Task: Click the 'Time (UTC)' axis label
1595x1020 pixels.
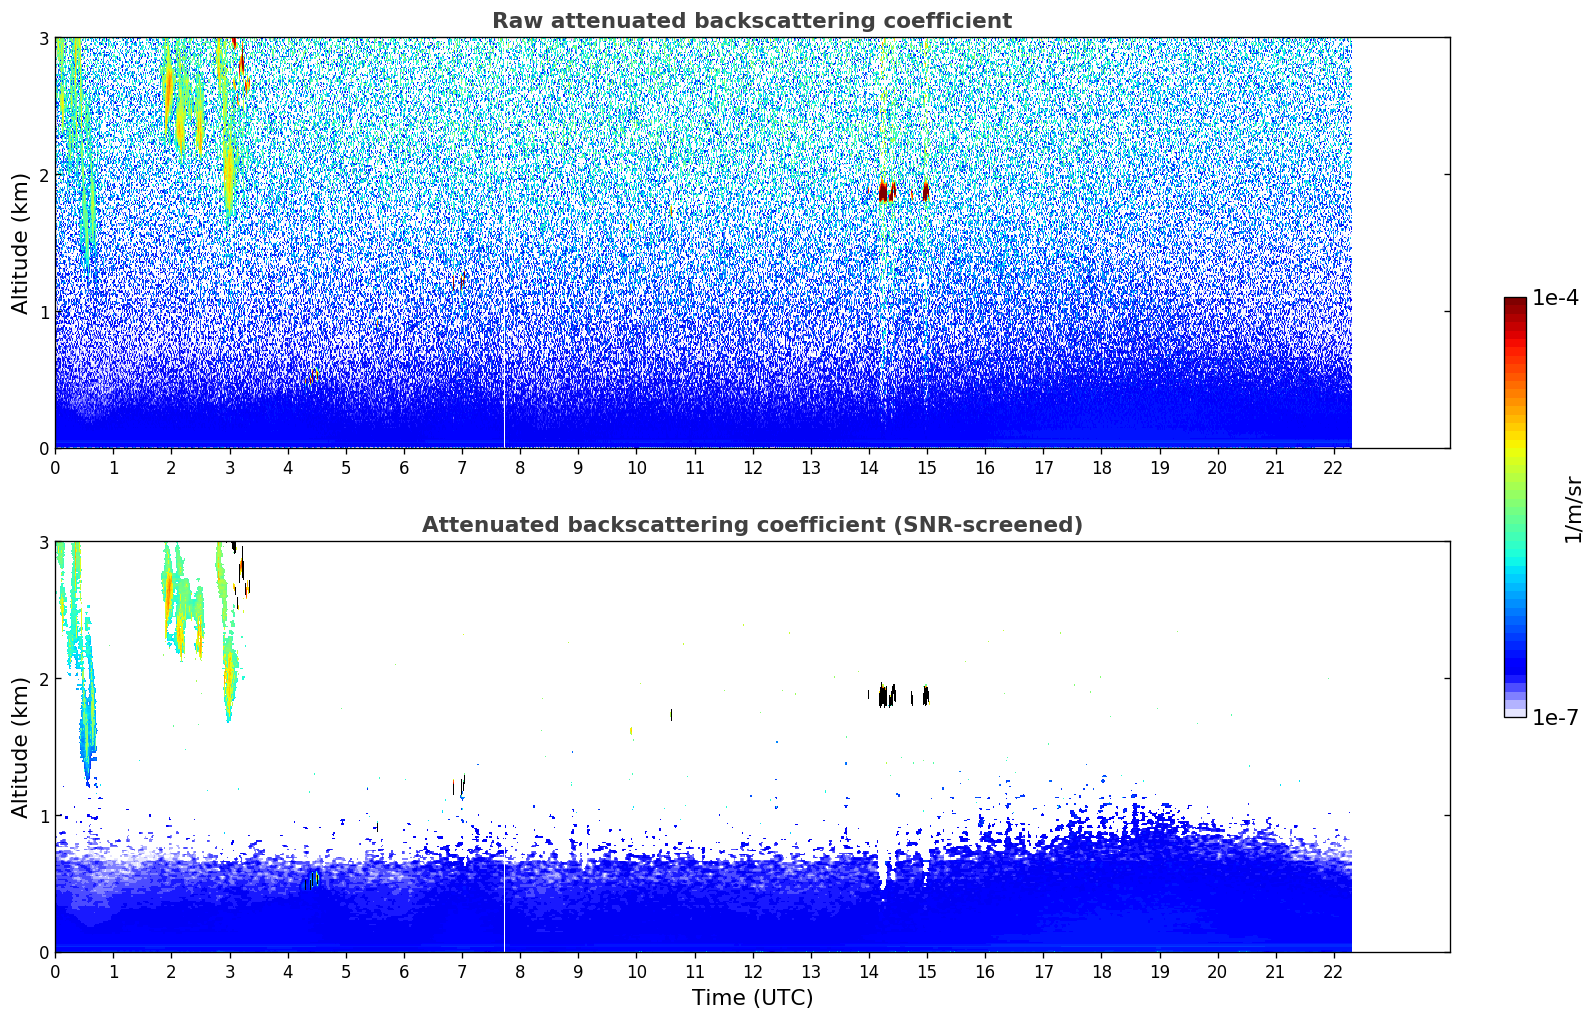Action: pos(752,998)
